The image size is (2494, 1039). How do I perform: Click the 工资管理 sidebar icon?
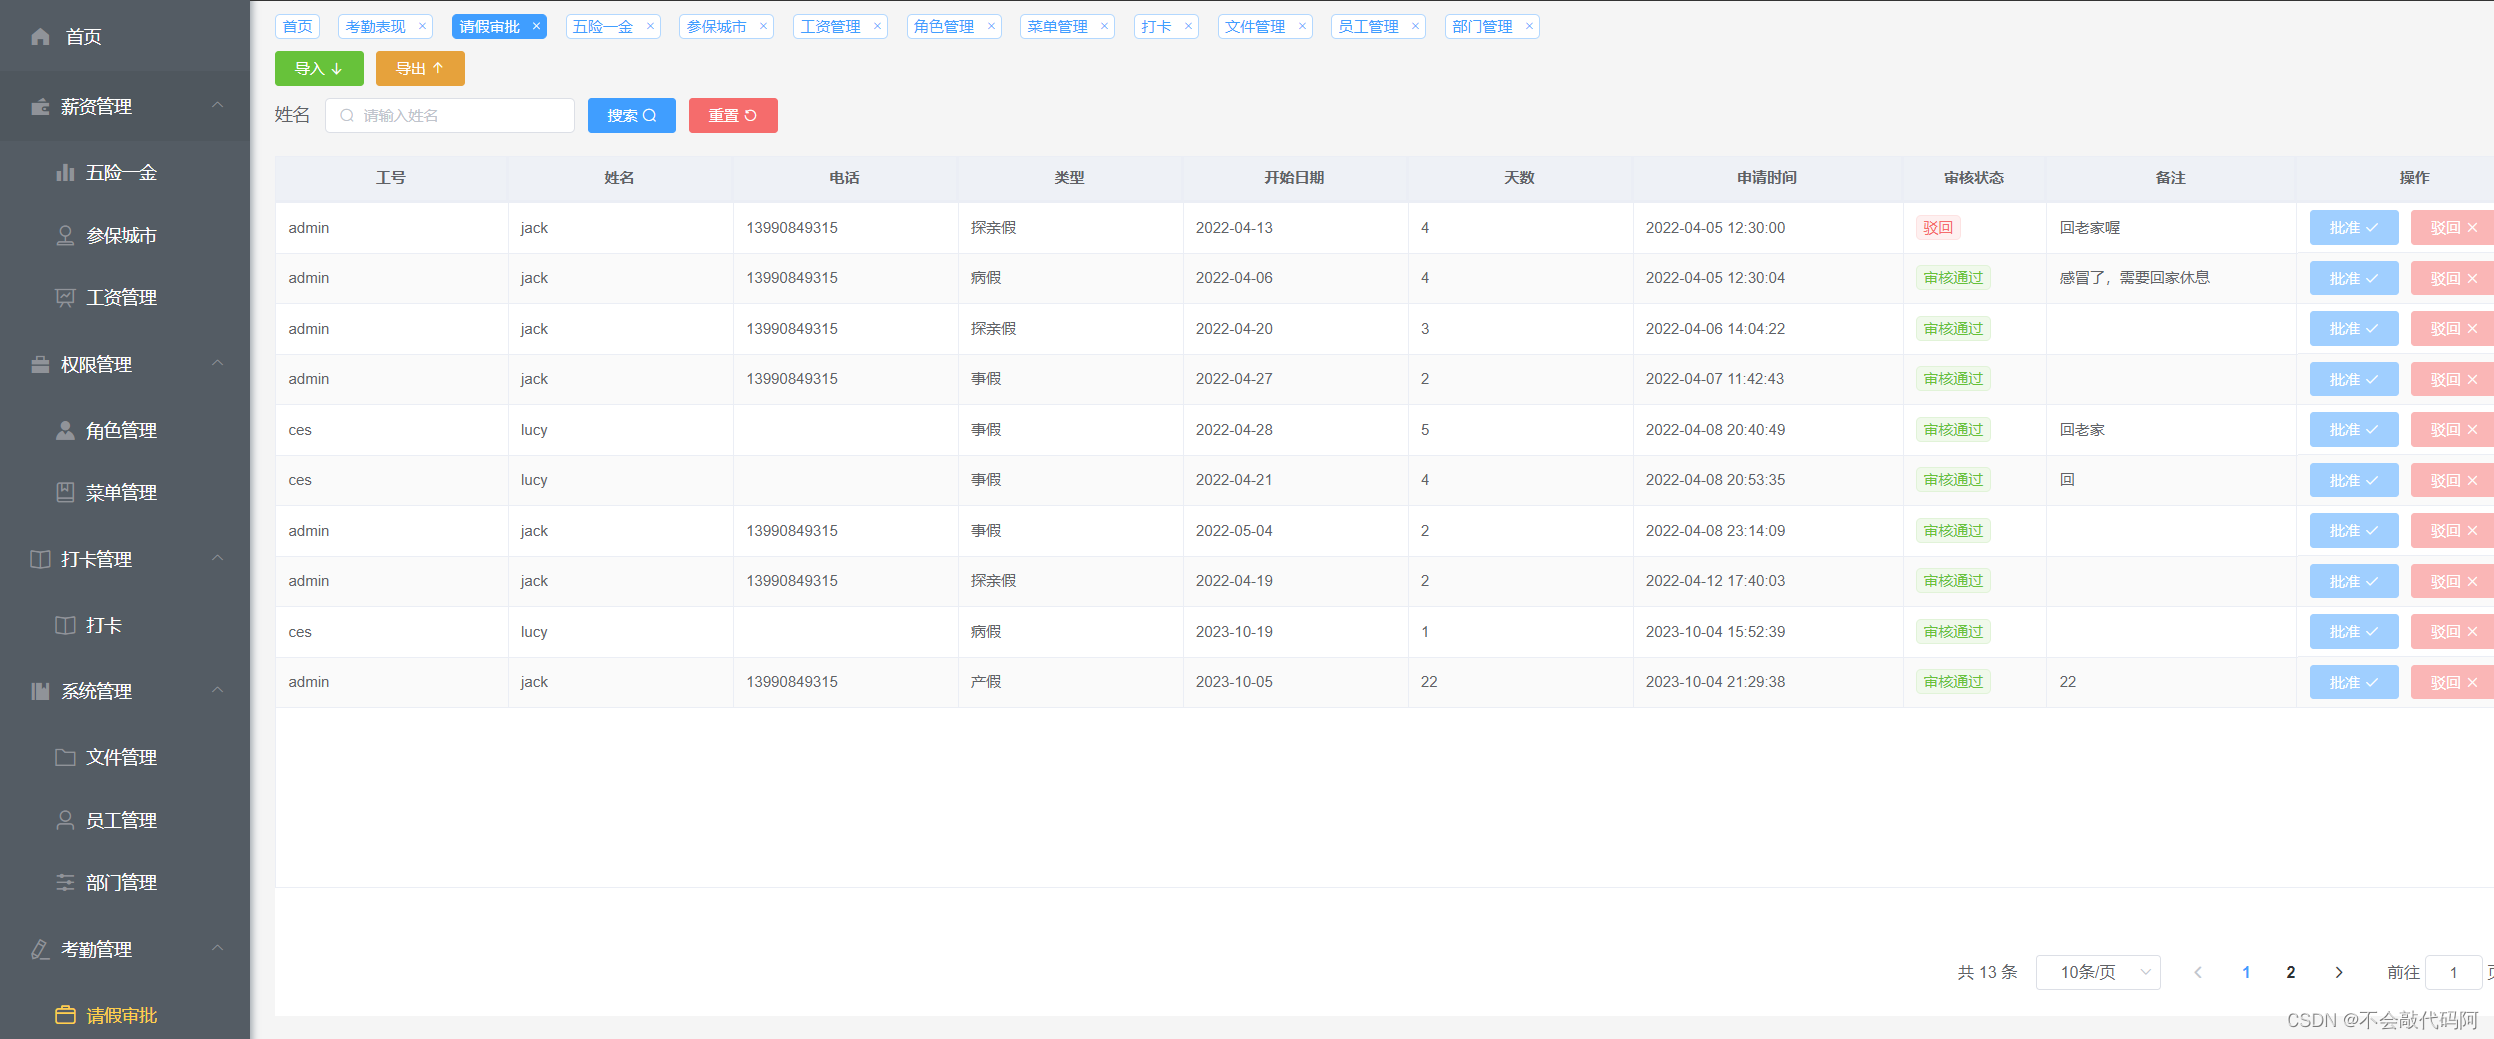tap(65, 297)
